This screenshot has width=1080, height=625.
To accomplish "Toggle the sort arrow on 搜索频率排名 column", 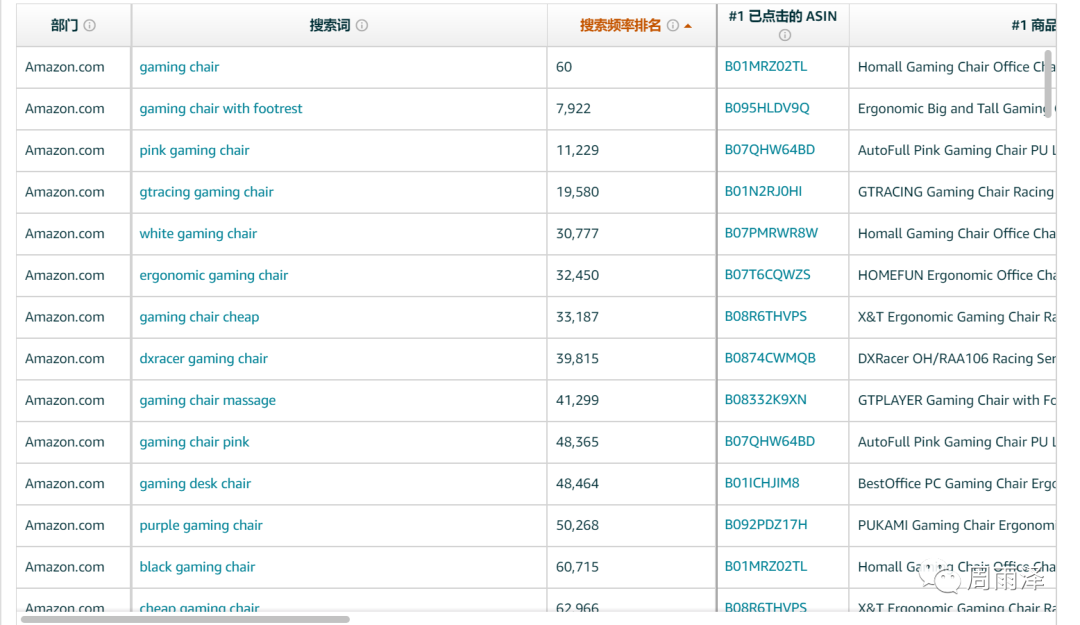I will [x=688, y=26].
